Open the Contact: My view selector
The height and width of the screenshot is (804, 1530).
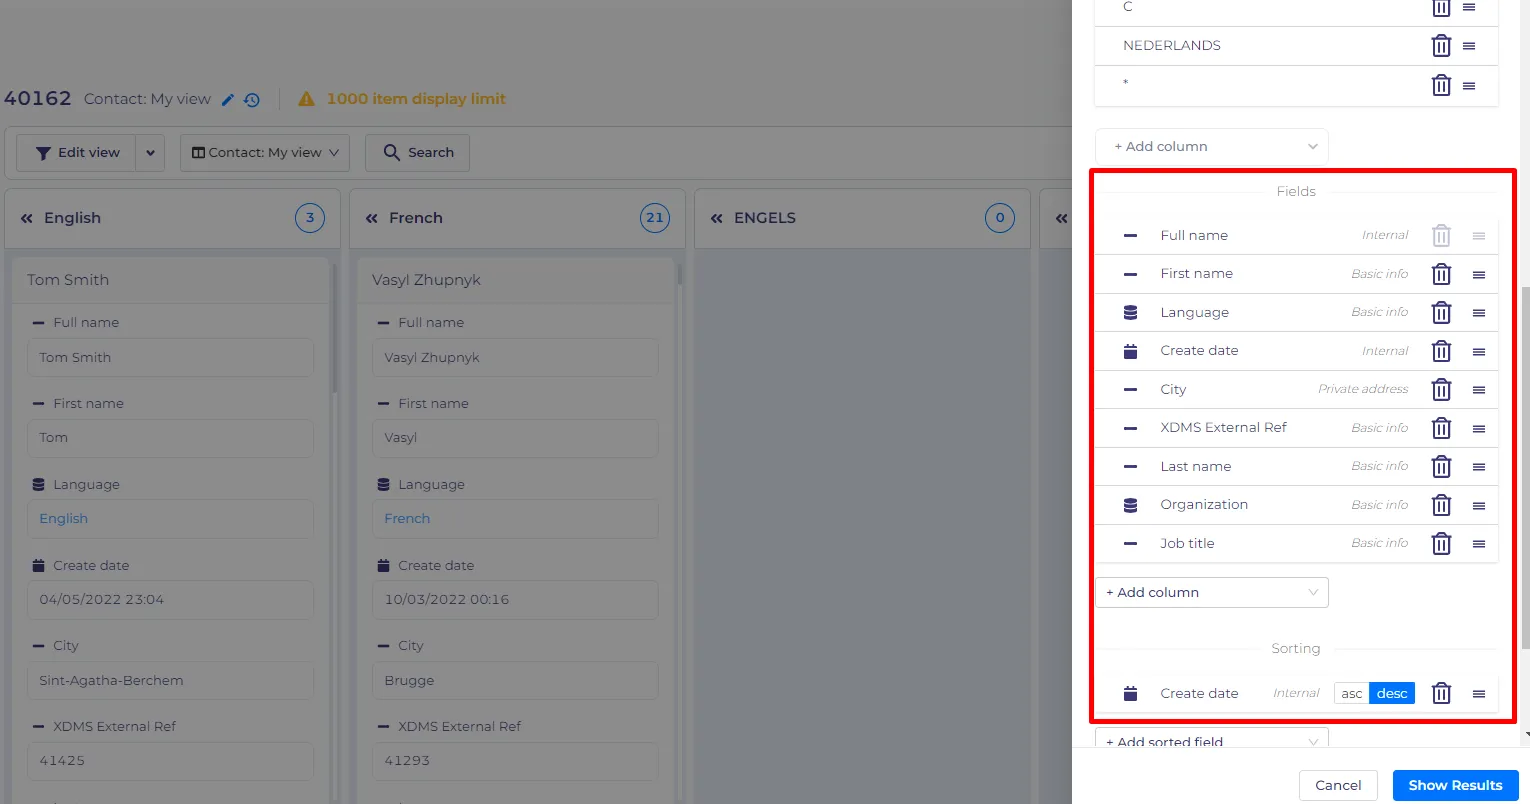(265, 153)
